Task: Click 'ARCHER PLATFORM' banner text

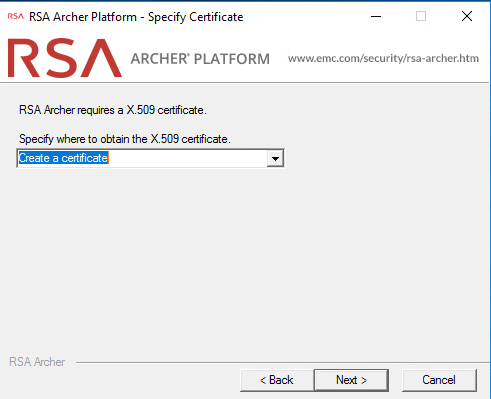Action: [200, 59]
